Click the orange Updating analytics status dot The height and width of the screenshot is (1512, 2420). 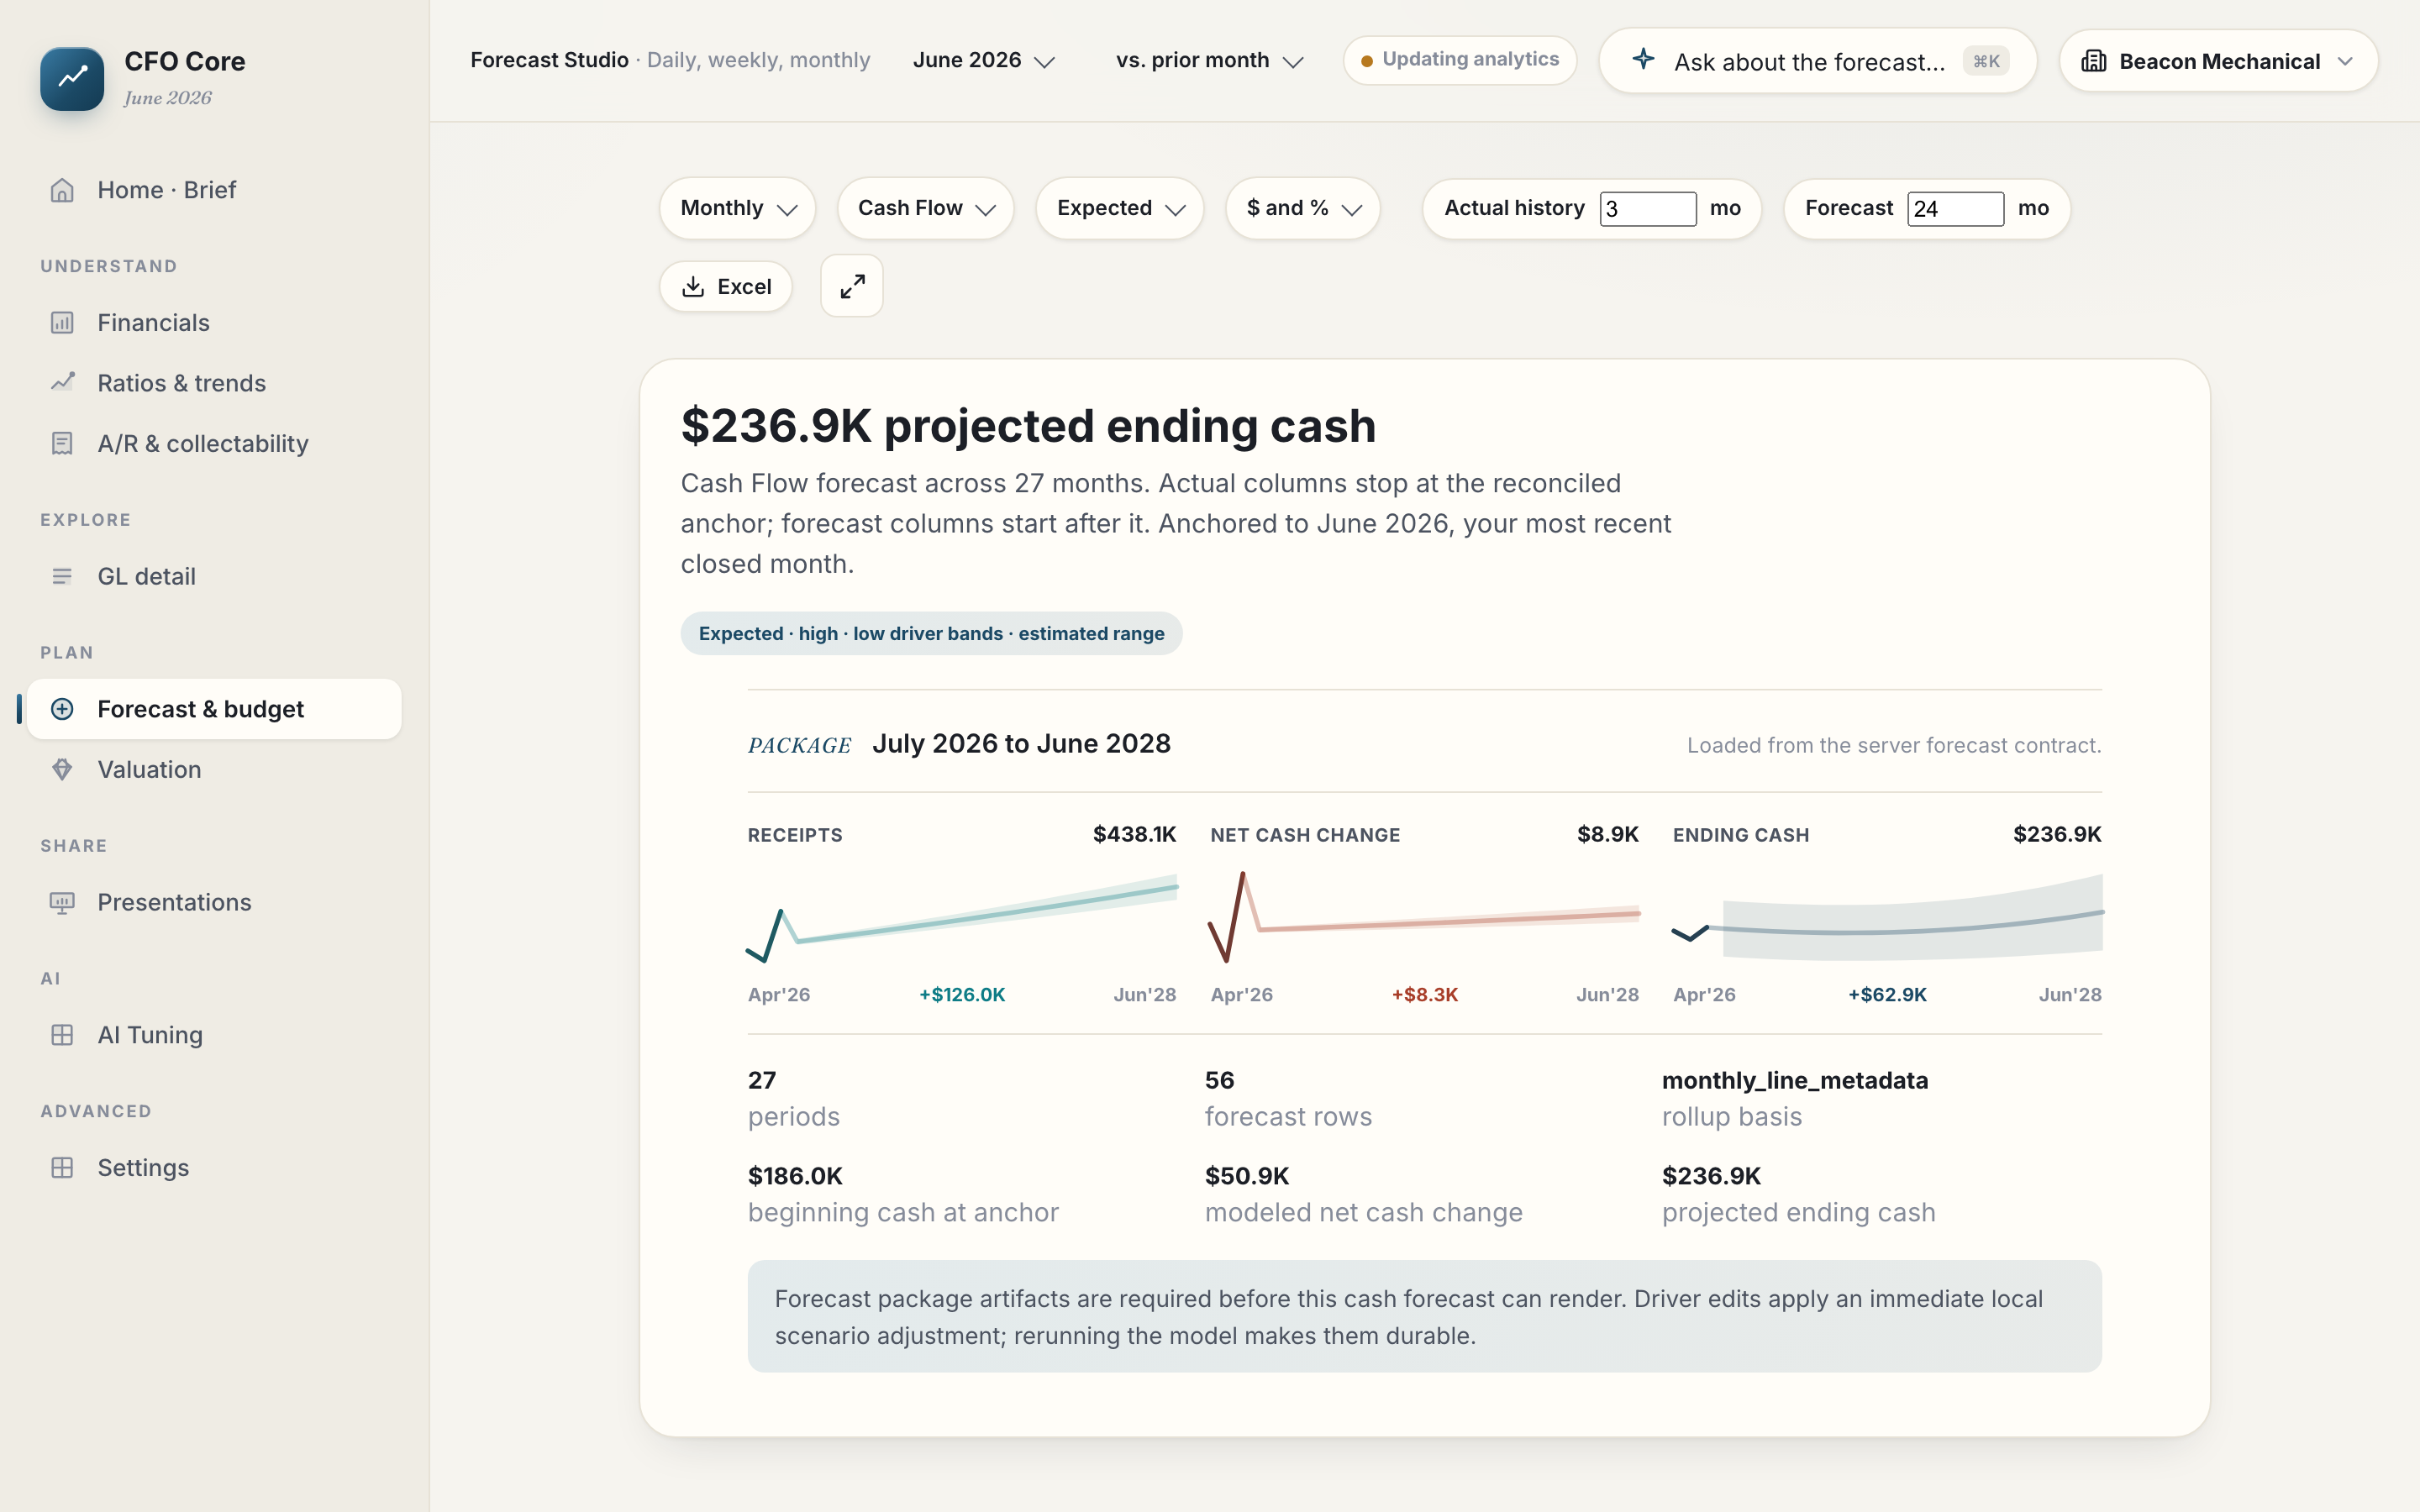pyautogui.click(x=1366, y=61)
